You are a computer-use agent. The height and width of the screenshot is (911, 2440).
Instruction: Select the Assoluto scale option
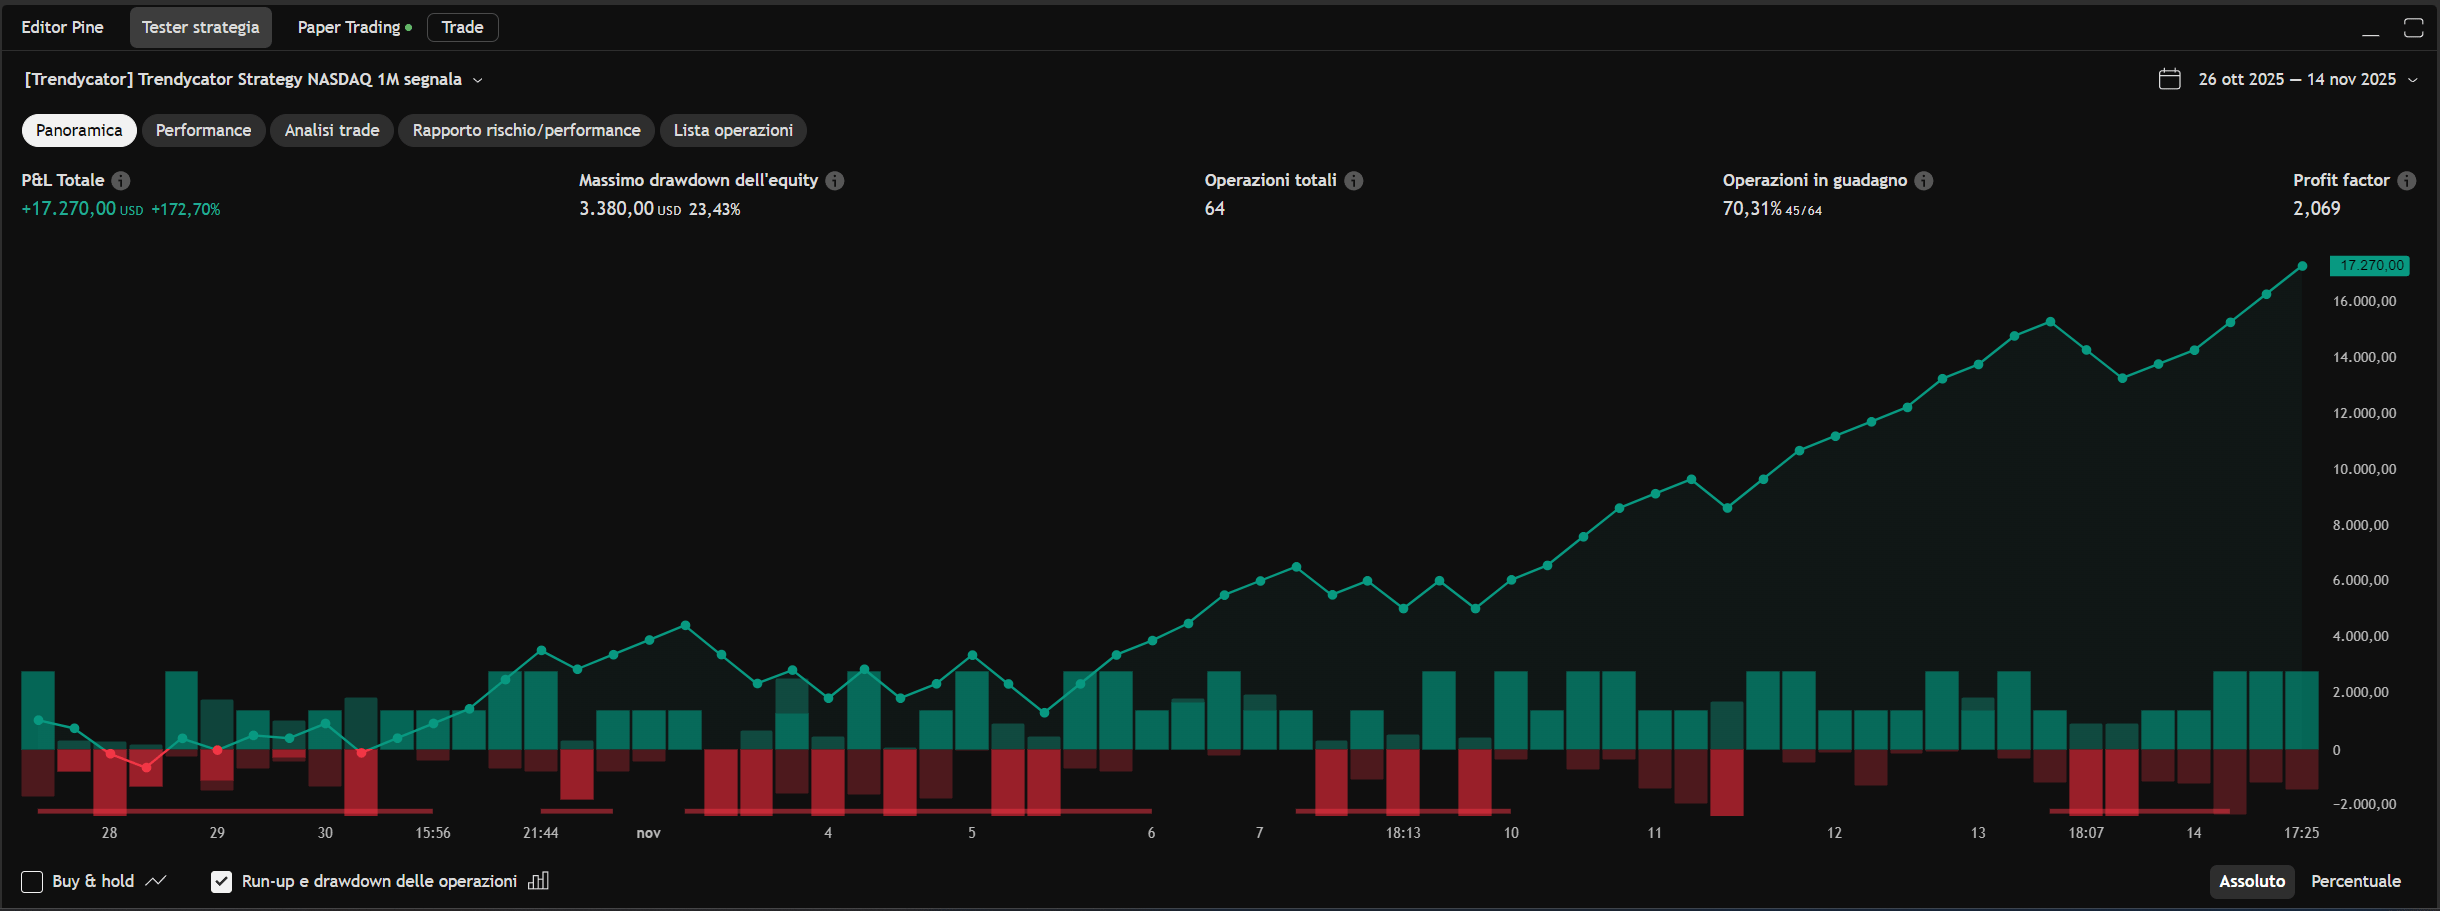click(x=2252, y=881)
